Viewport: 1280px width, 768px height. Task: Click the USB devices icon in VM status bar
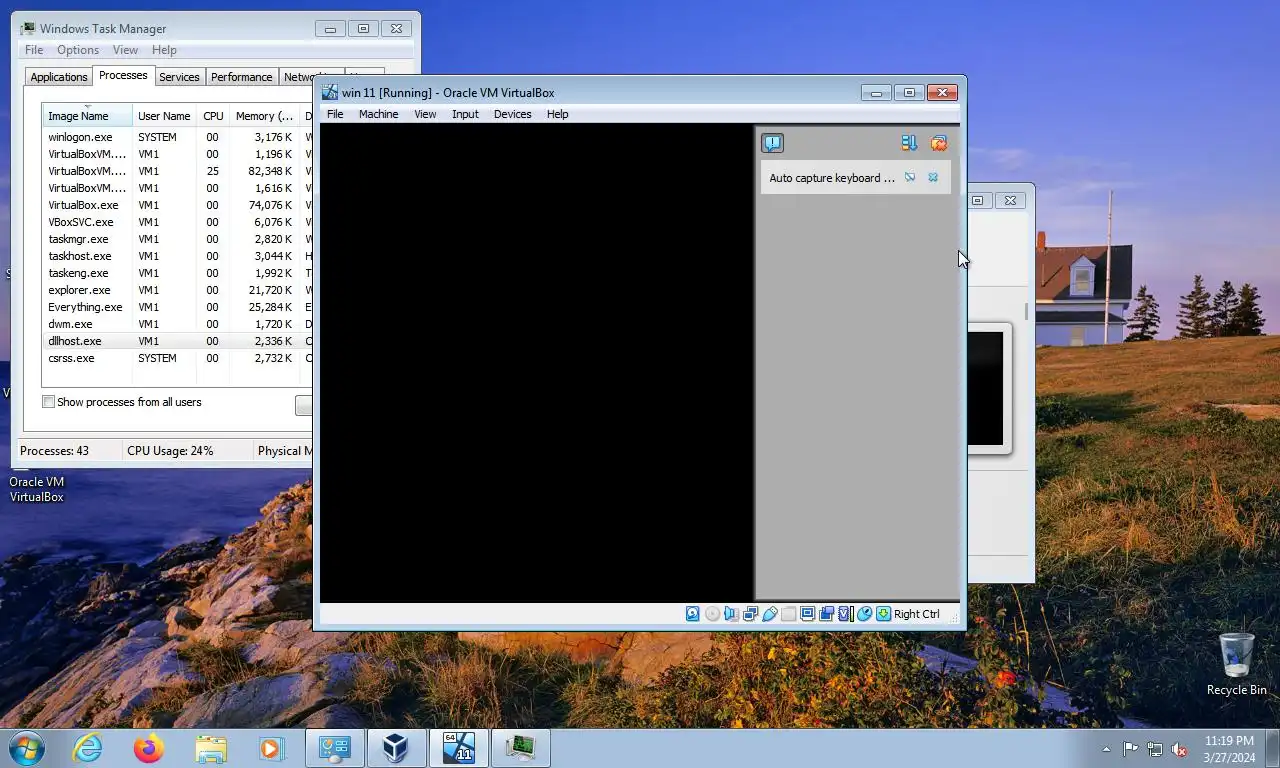click(x=770, y=614)
